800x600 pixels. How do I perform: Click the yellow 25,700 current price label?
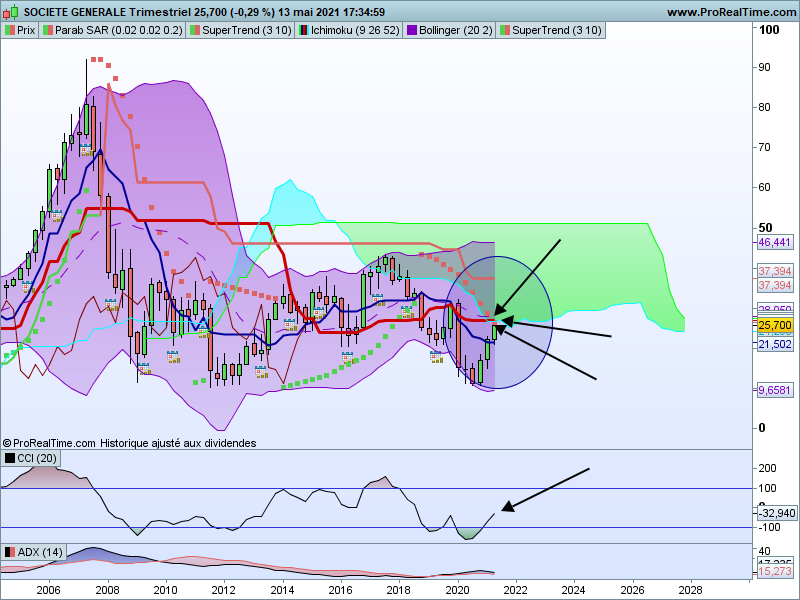click(x=774, y=326)
